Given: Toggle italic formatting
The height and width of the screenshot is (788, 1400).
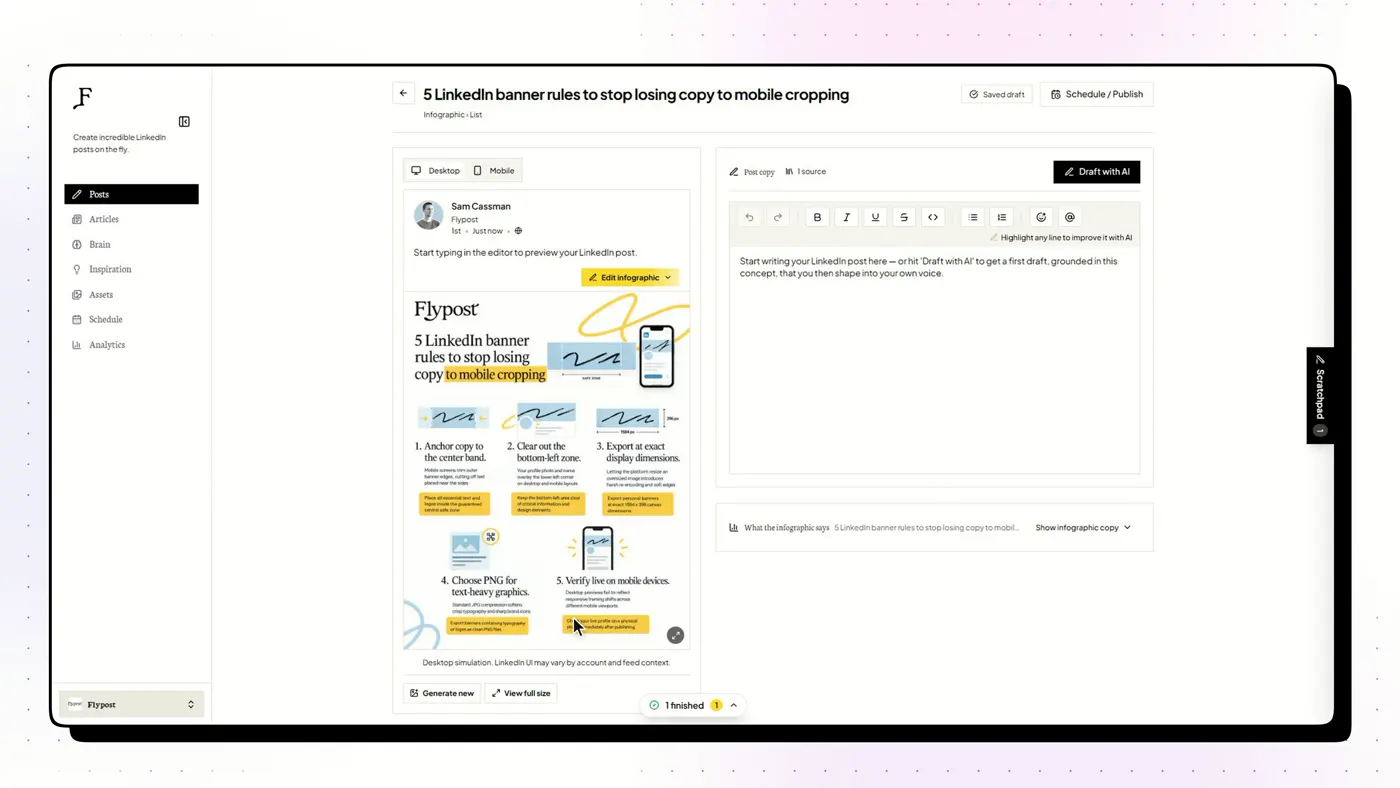Looking at the screenshot, I should (x=846, y=217).
